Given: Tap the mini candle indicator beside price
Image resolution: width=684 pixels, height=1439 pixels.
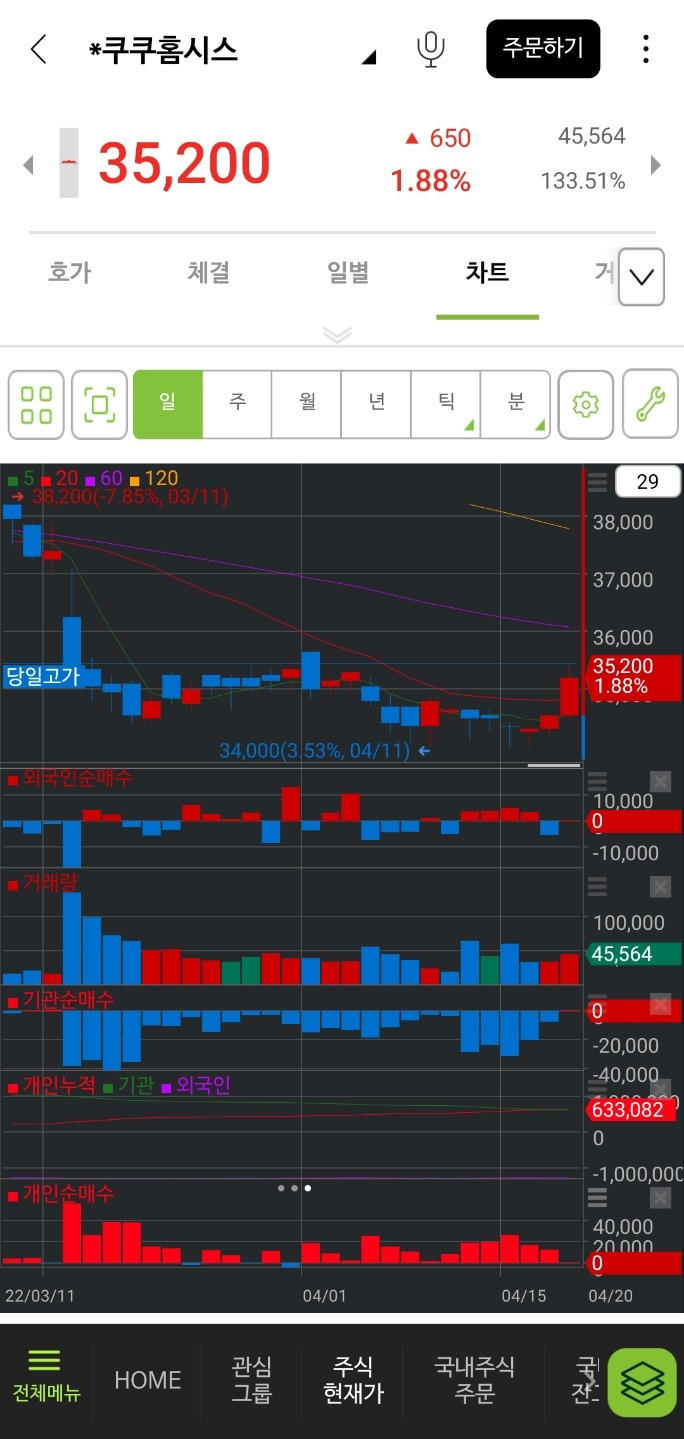Looking at the screenshot, I should pos(69,162).
